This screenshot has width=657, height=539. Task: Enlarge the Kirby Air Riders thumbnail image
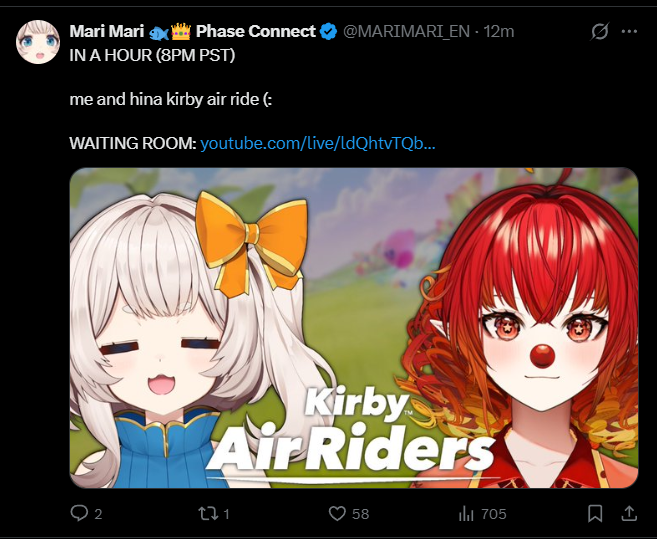[354, 328]
